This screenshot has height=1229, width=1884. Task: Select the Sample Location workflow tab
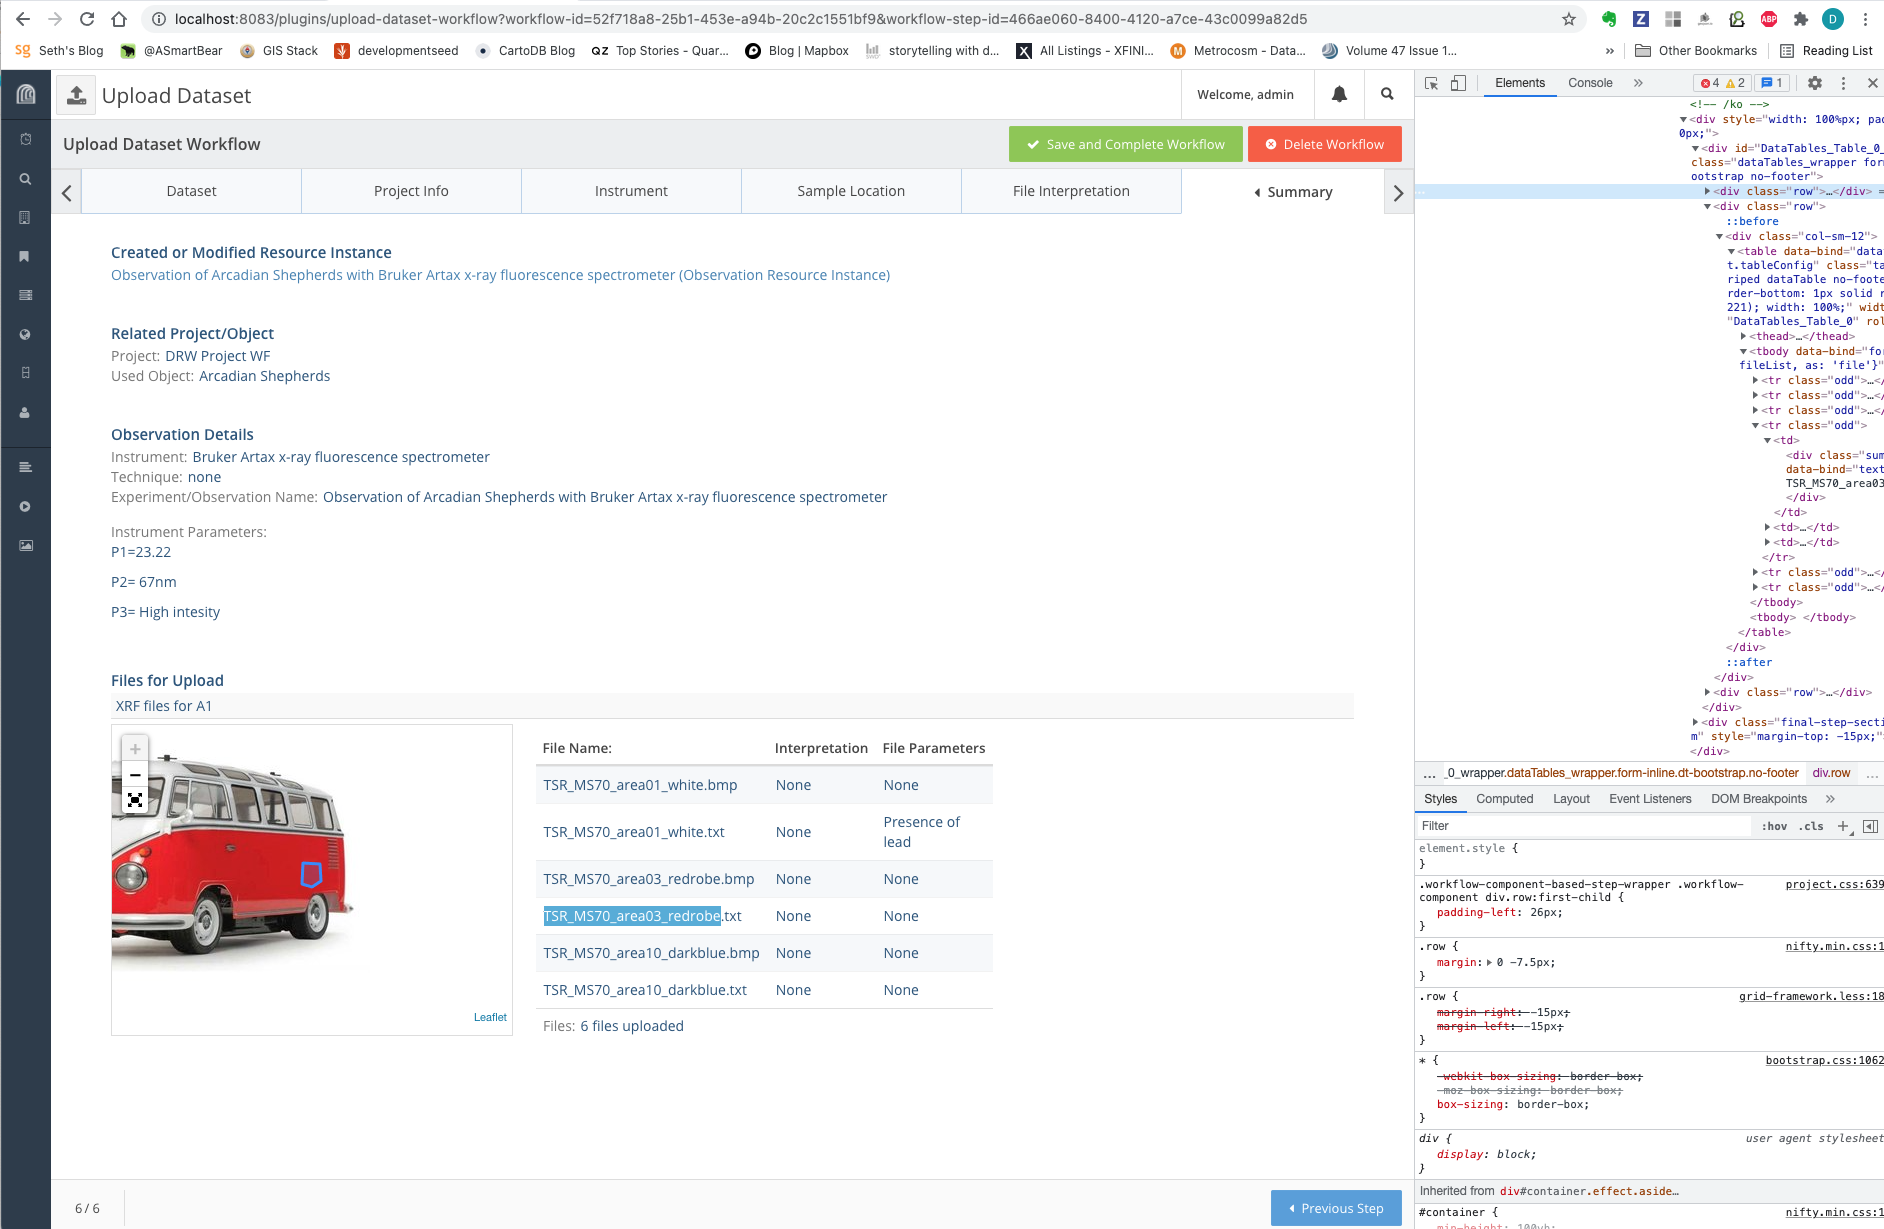(x=851, y=191)
